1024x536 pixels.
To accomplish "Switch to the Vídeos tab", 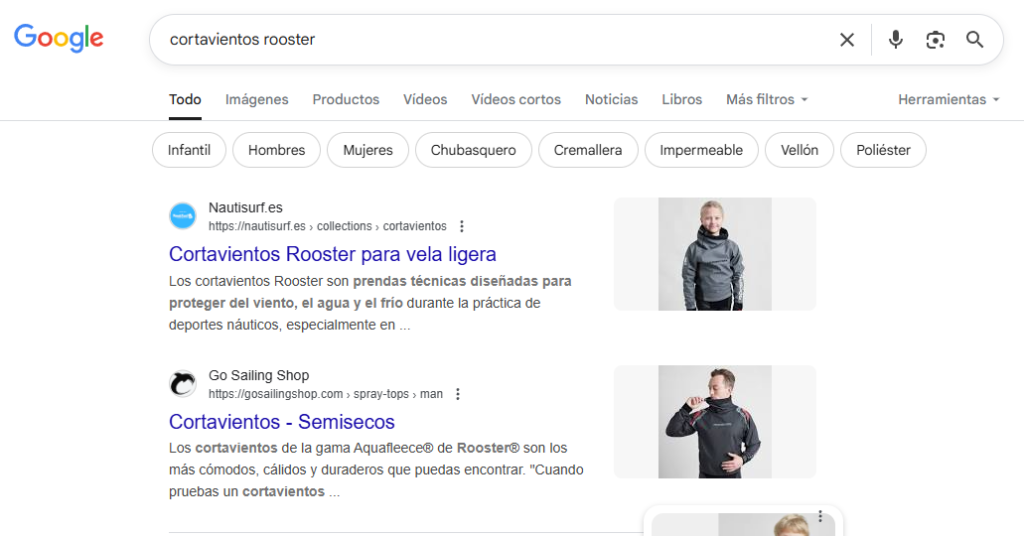I will pyautogui.click(x=425, y=100).
